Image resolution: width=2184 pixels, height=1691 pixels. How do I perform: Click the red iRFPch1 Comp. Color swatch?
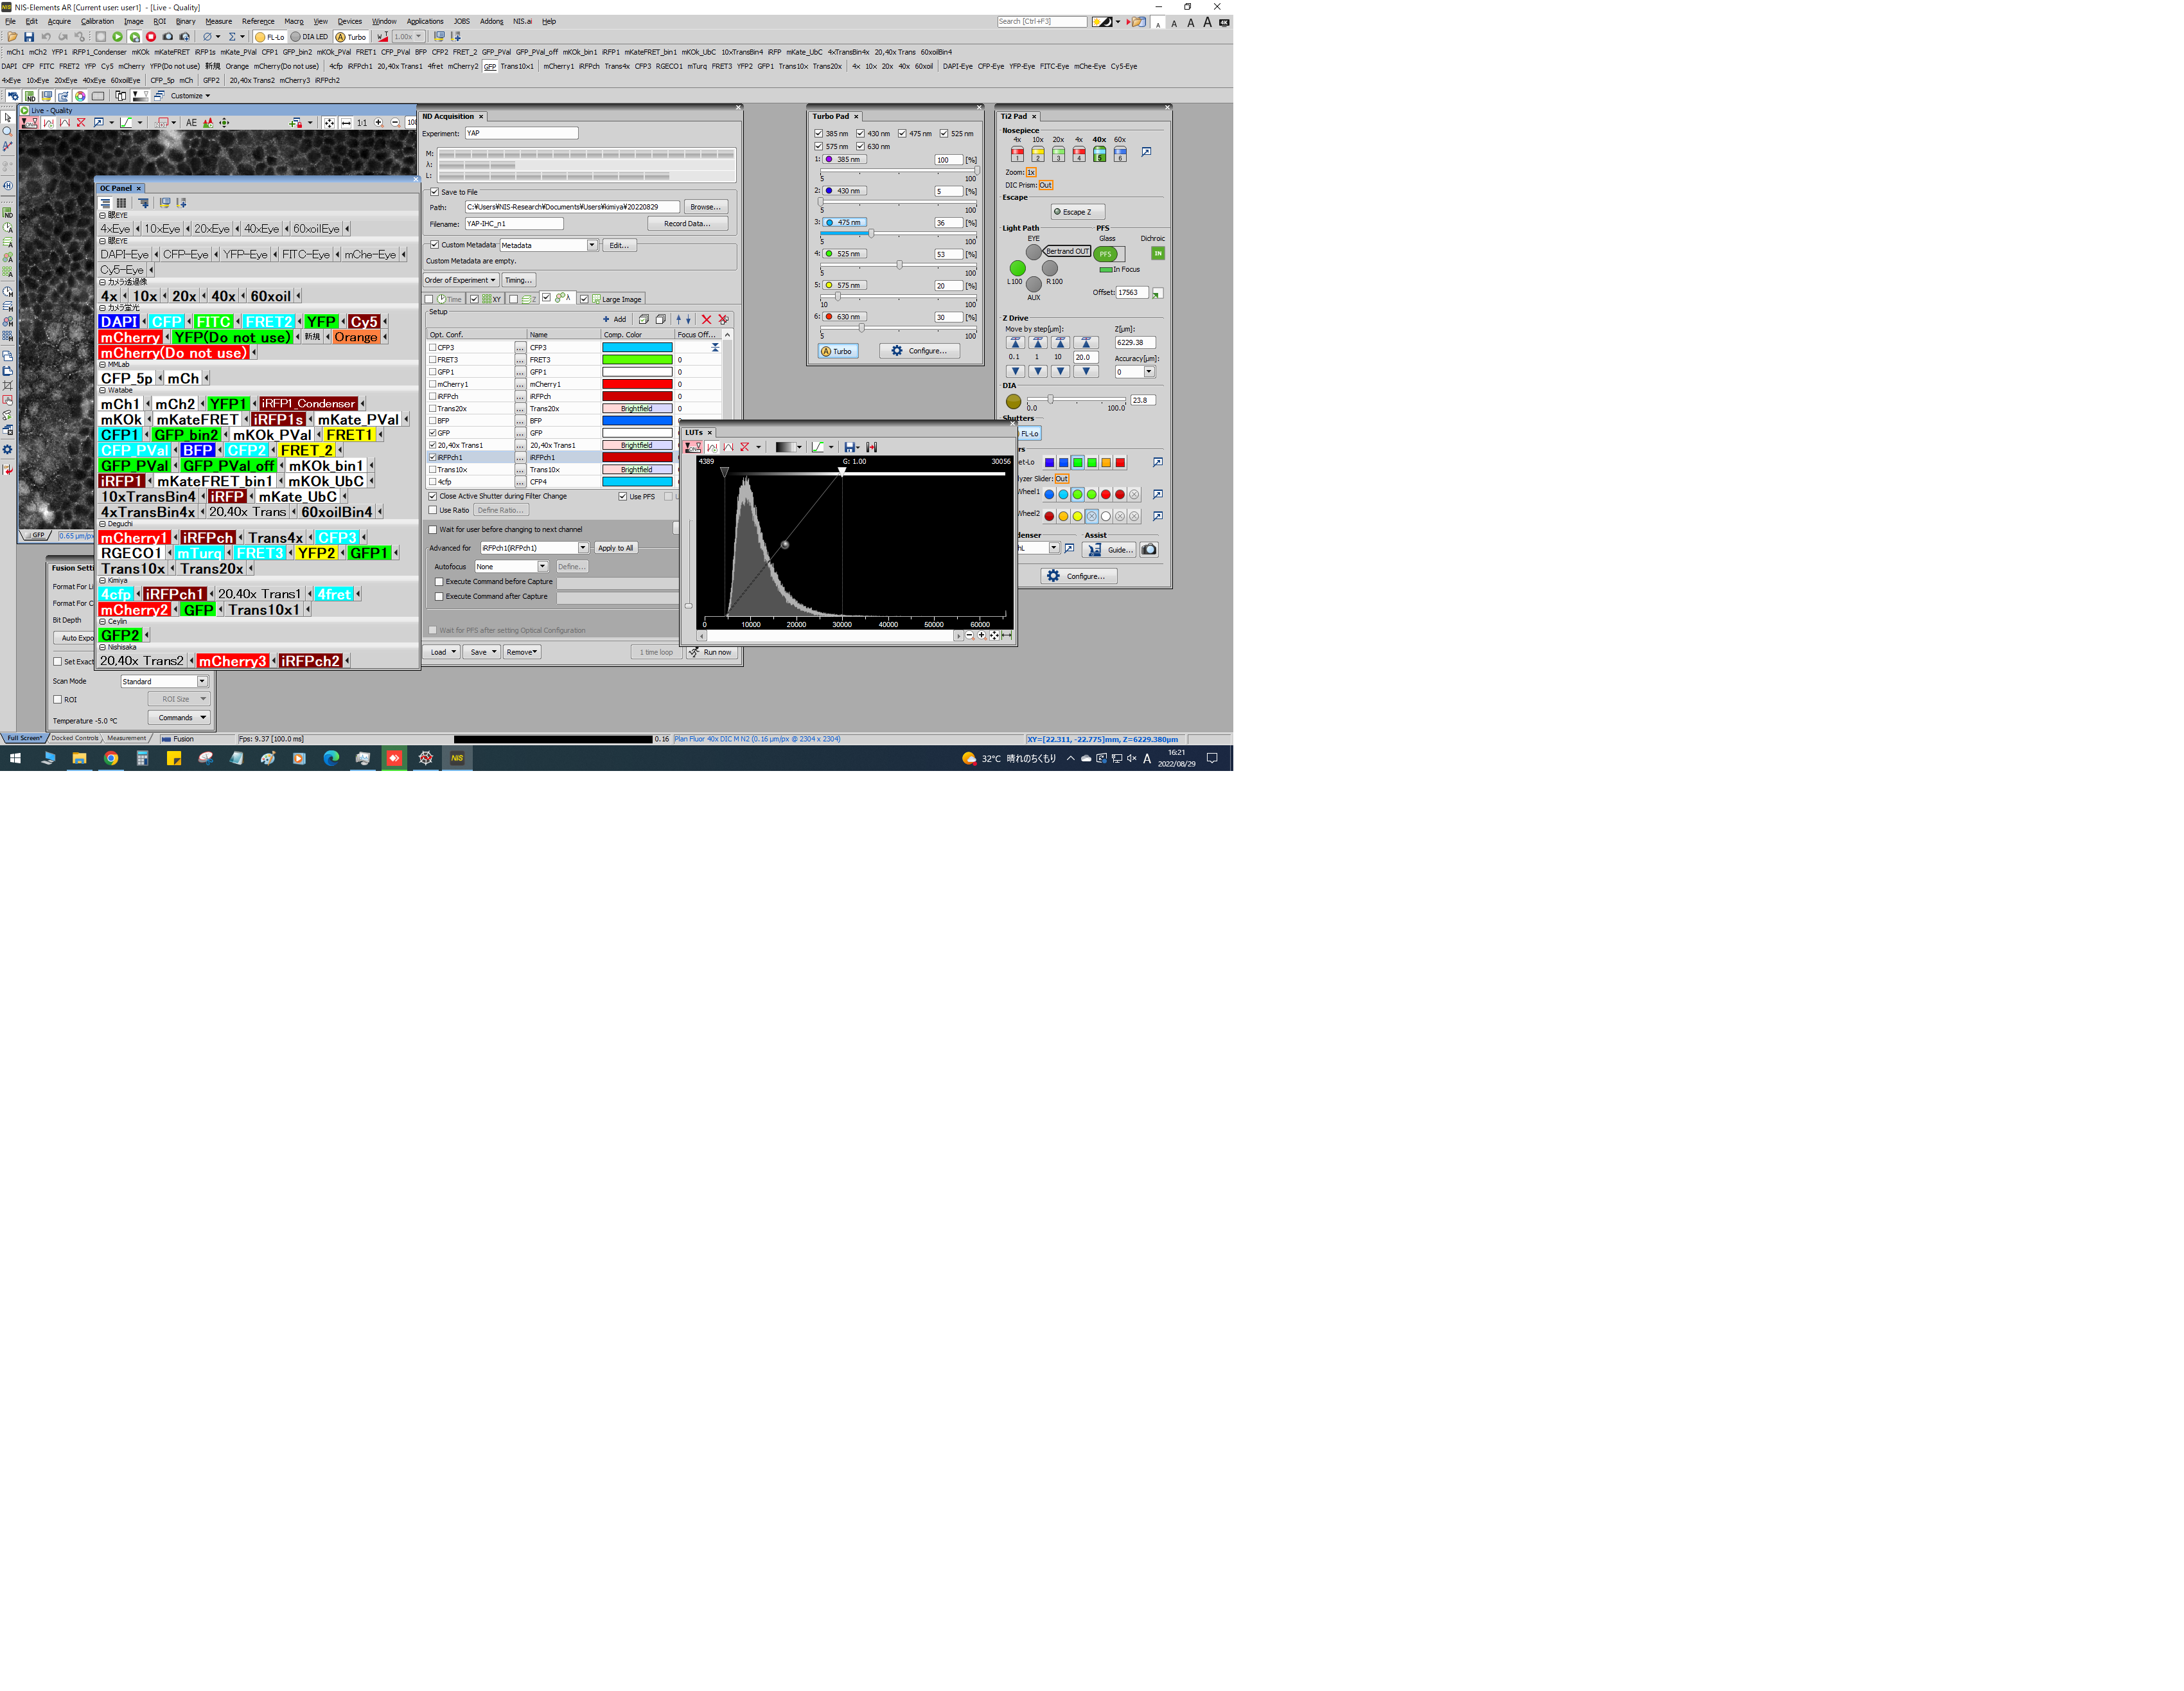tap(637, 457)
